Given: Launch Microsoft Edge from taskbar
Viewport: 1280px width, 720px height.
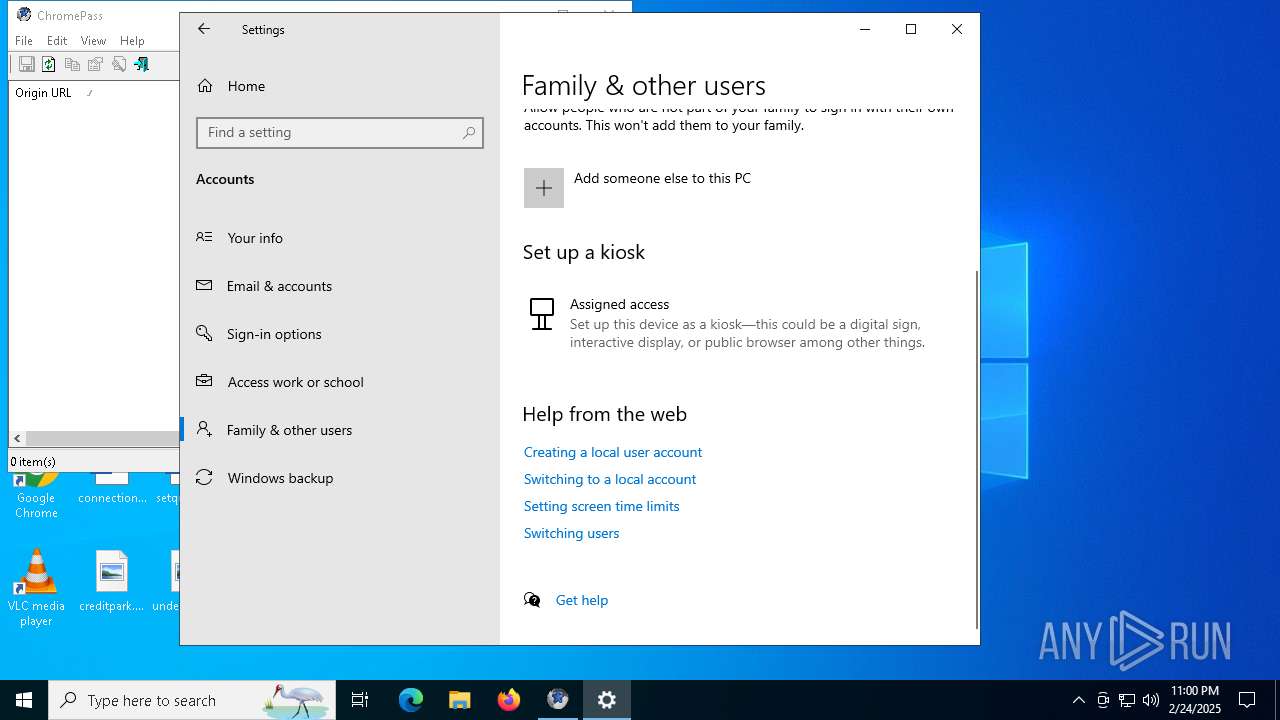Looking at the screenshot, I should click(411, 700).
